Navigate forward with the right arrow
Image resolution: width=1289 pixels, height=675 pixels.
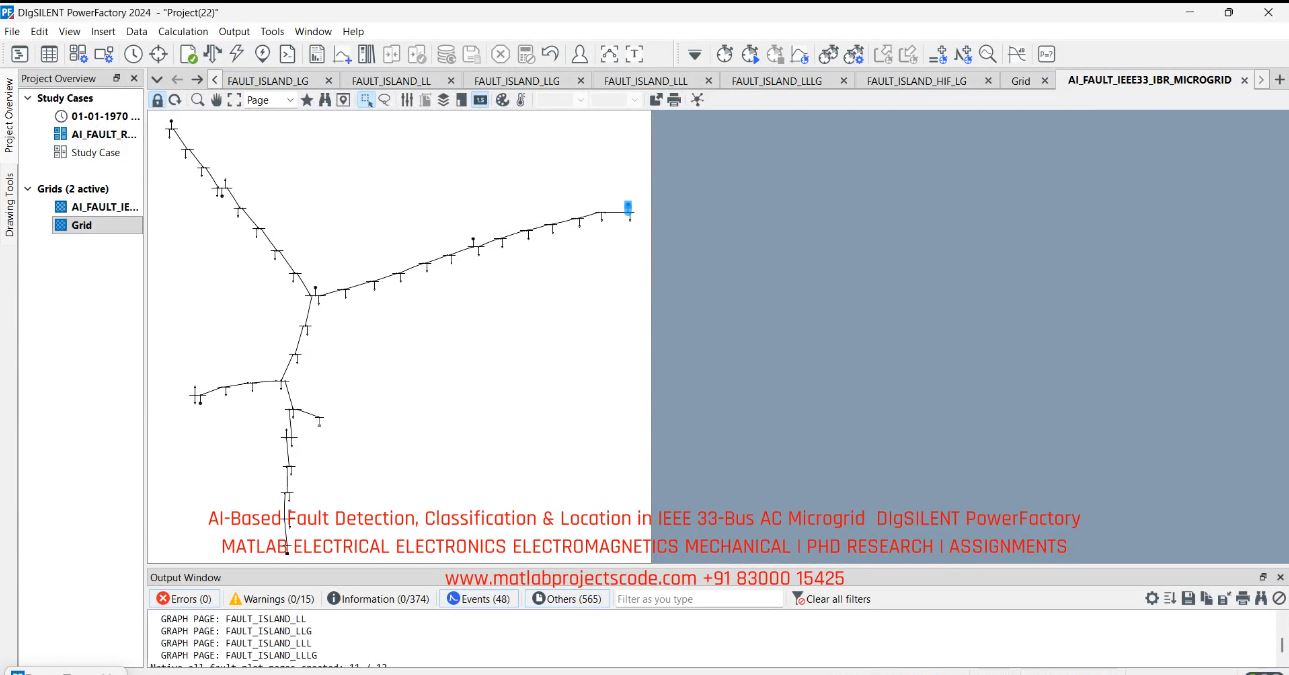click(x=197, y=80)
